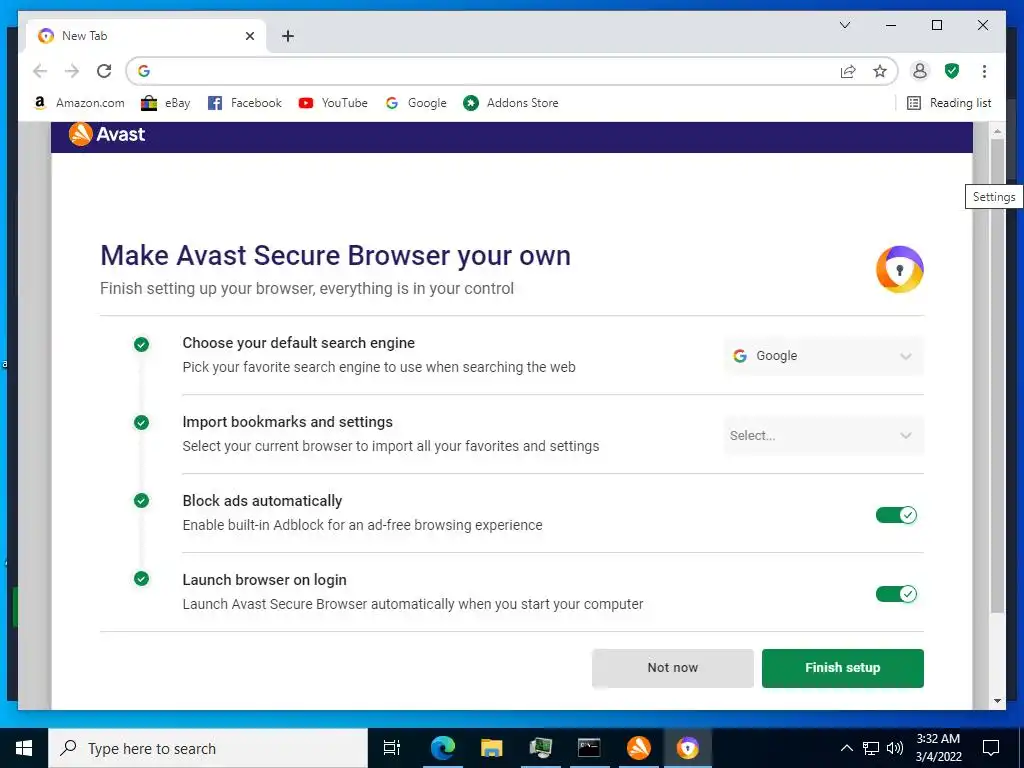Click Avast Secure Browser taskbar icon
Viewport: 1024px width, 768px height.
(687, 748)
